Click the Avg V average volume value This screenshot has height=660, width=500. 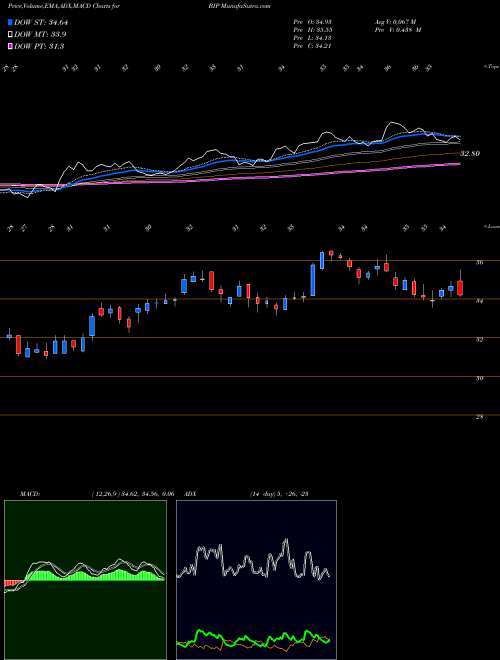(397, 22)
